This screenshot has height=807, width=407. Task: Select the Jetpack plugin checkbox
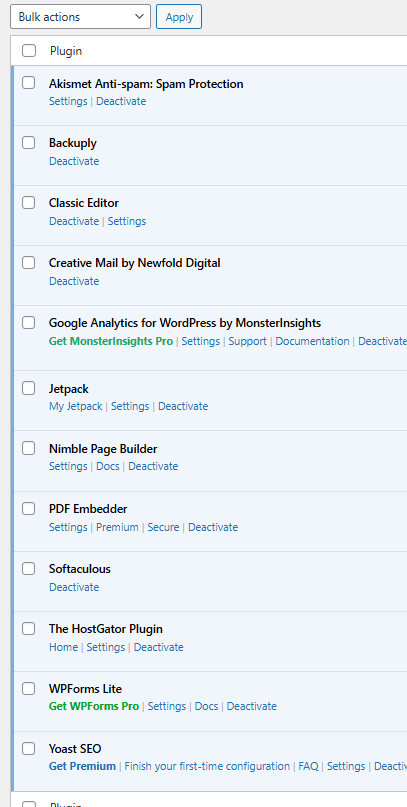click(28, 388)
